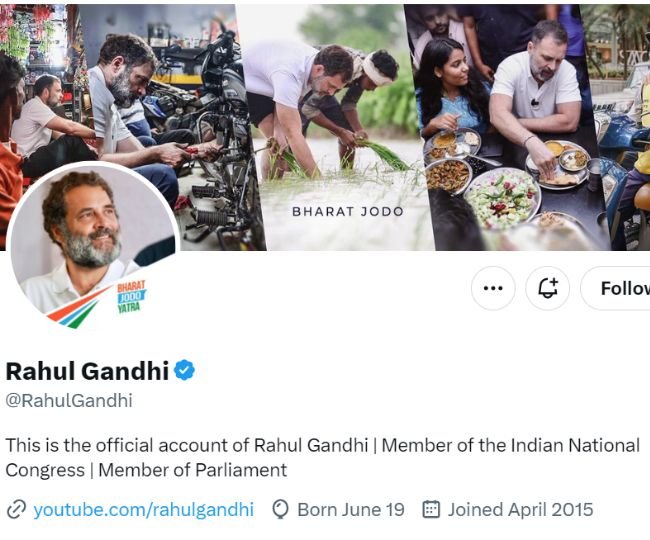Viewport: 650px width, 540px height.
Task: Click the Joined April 2015 text
Action: point(520,510)
